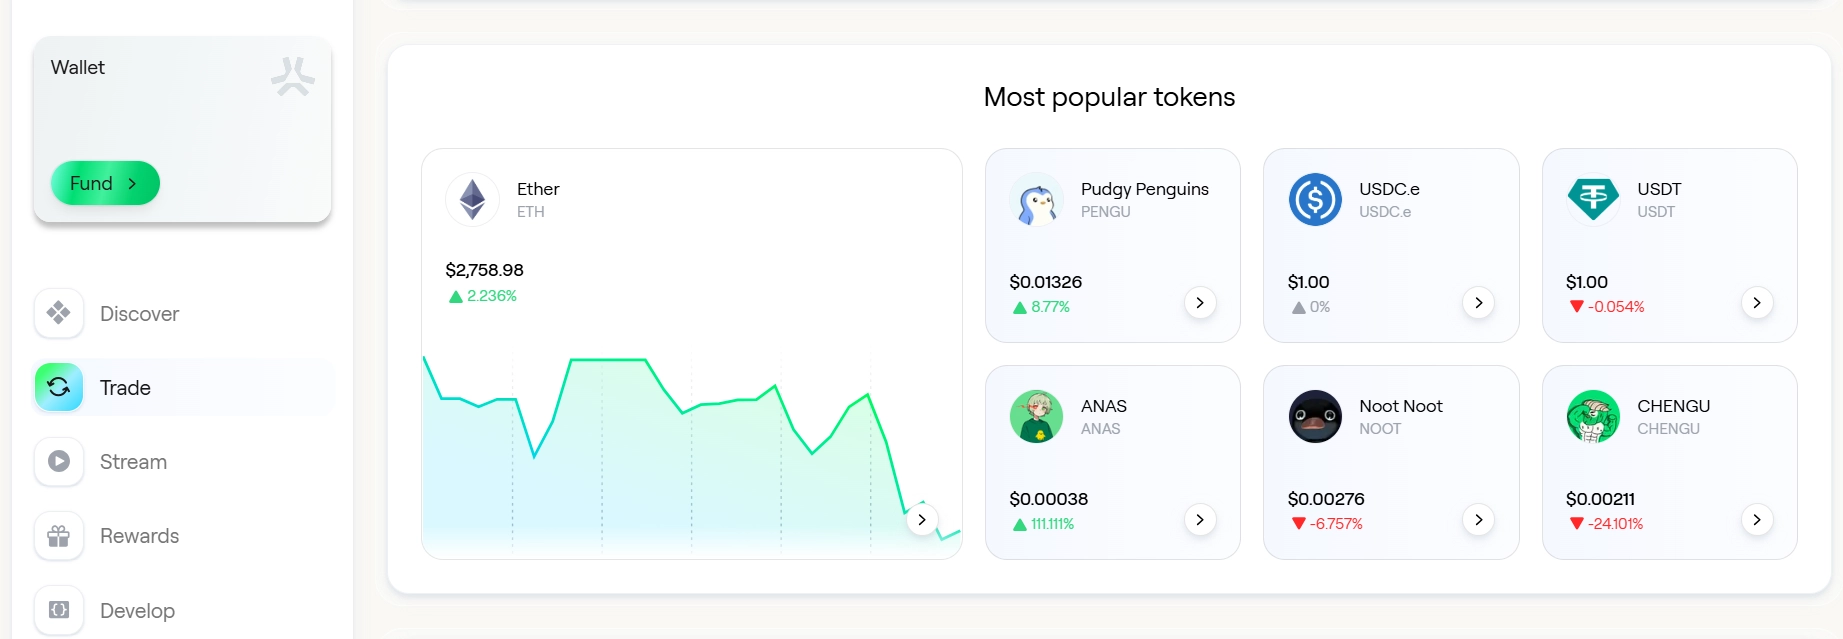Screen dimensions: 1843x639
Task: Expand USDC.e card with its arrow
Action: [x=1478, y=303]
